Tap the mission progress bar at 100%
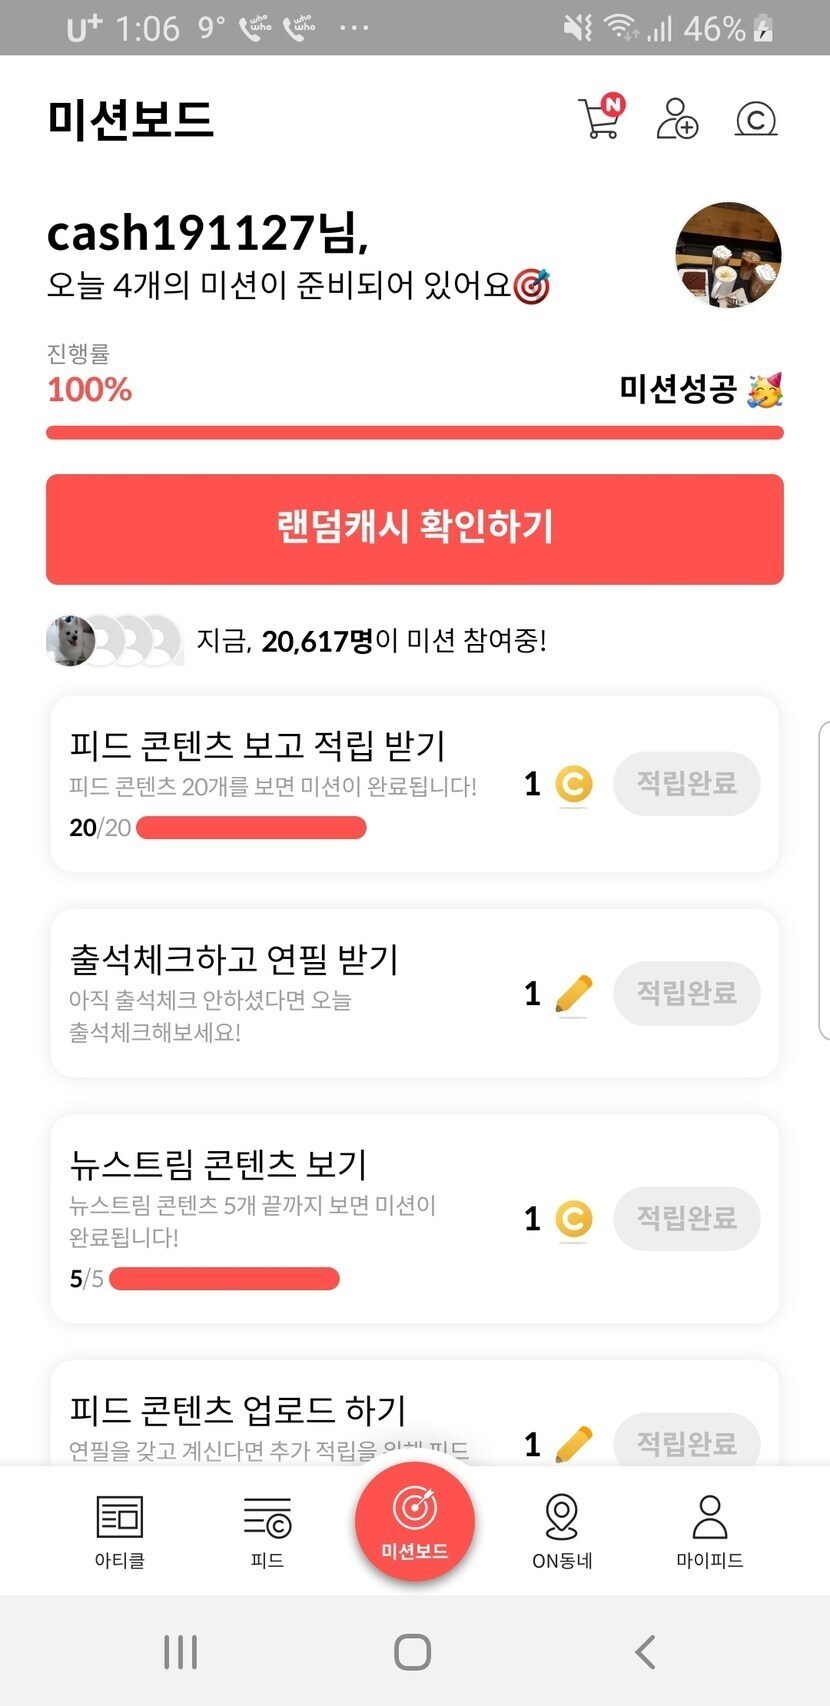This screenshot has width=830, height=1706. (414, 433)
